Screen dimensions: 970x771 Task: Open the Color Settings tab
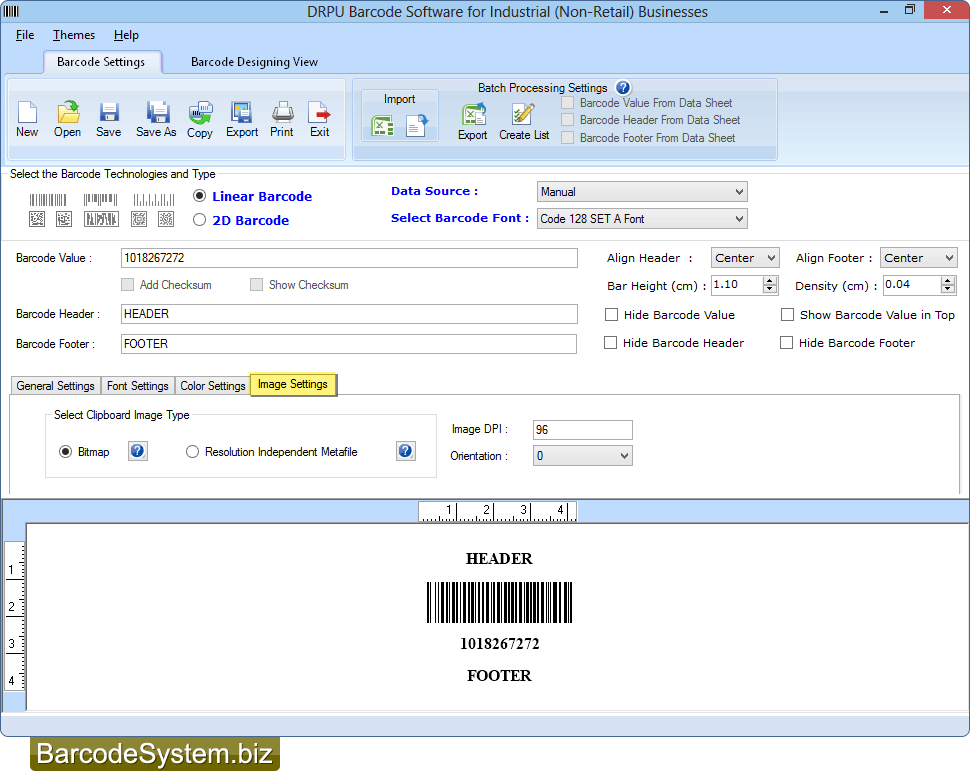tap(213, 386)
